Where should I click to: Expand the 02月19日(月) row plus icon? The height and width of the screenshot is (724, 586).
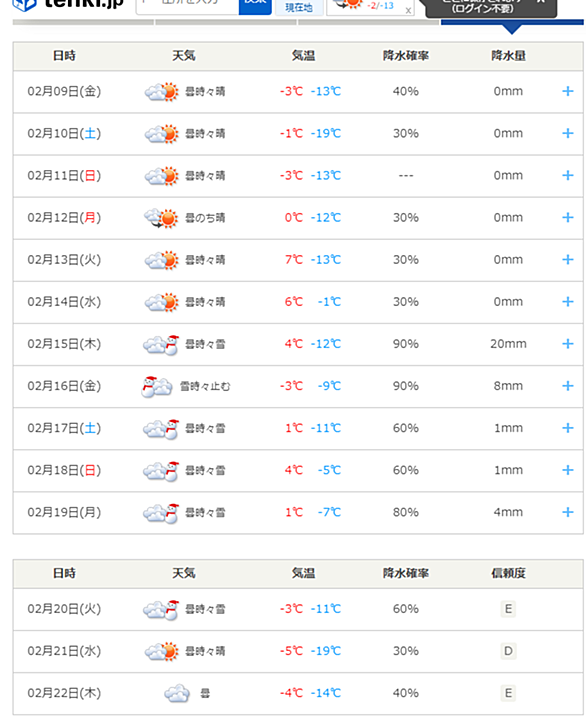(568, 512)
